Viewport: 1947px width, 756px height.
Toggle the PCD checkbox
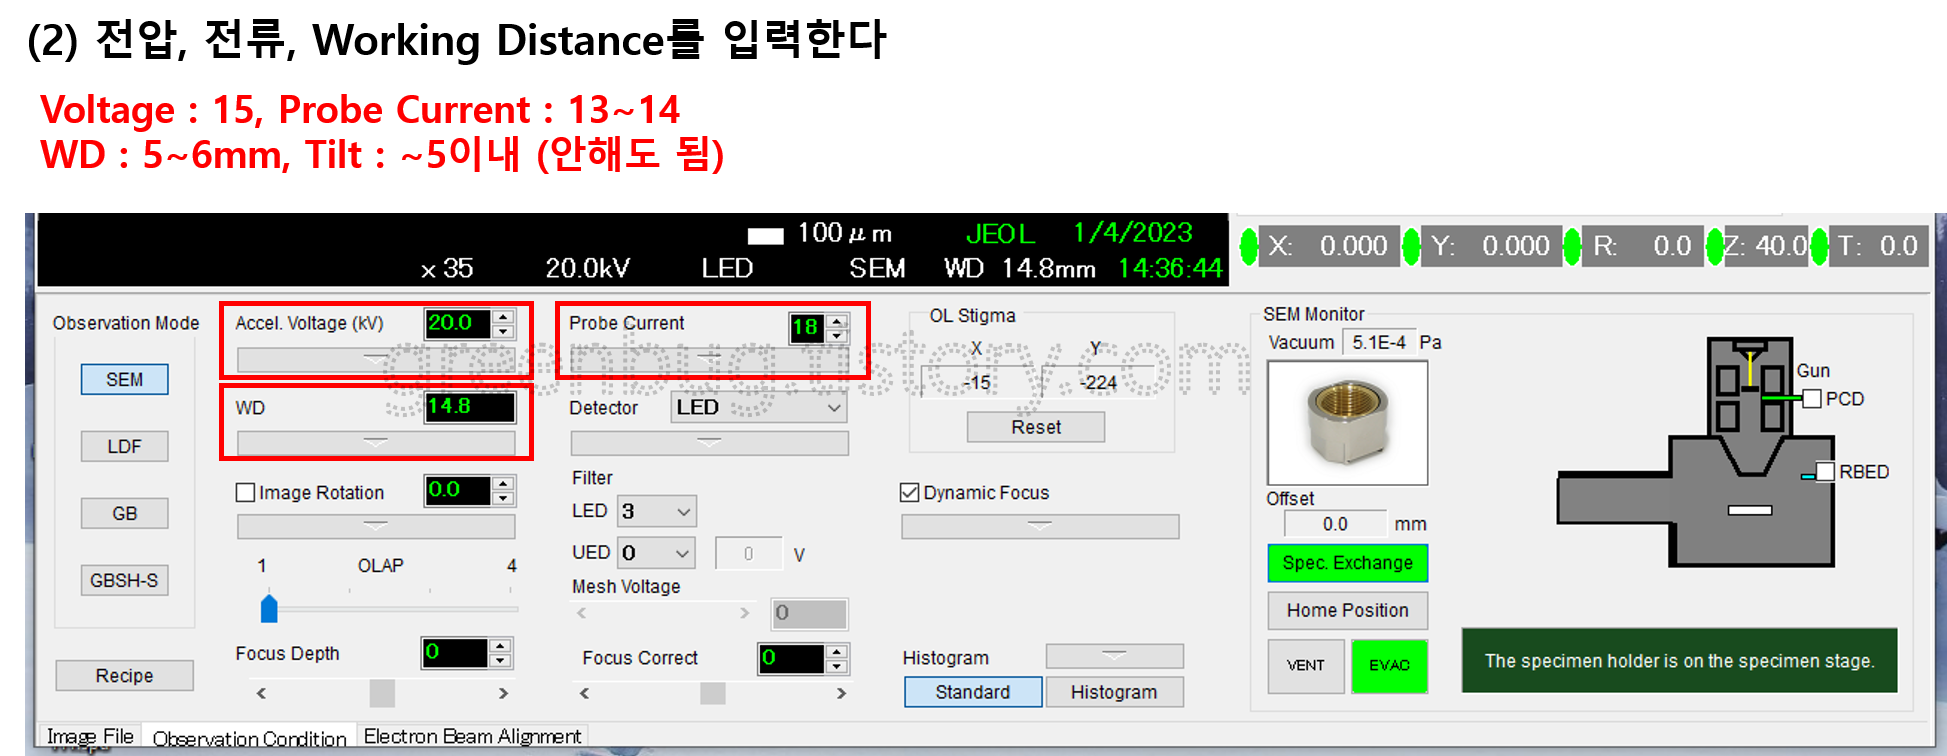pyautogui.click(x=1812, y=399)
